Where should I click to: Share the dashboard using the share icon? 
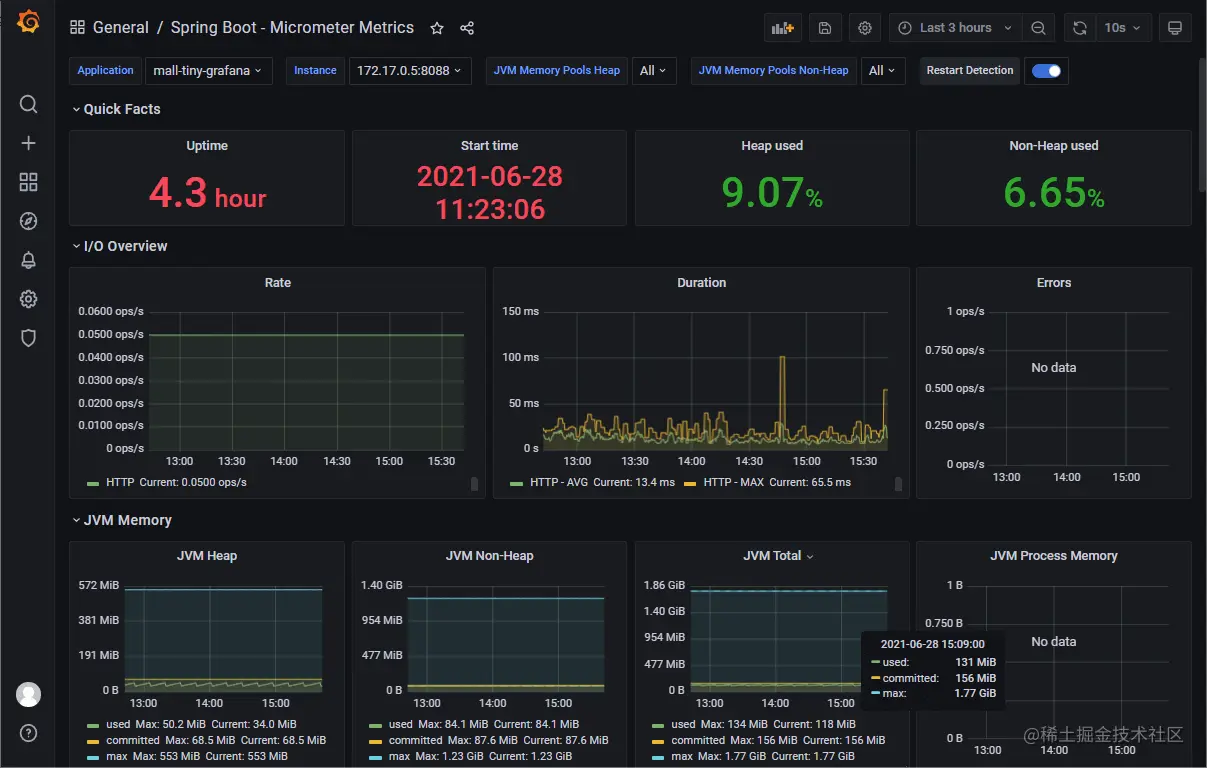(467, 28)
